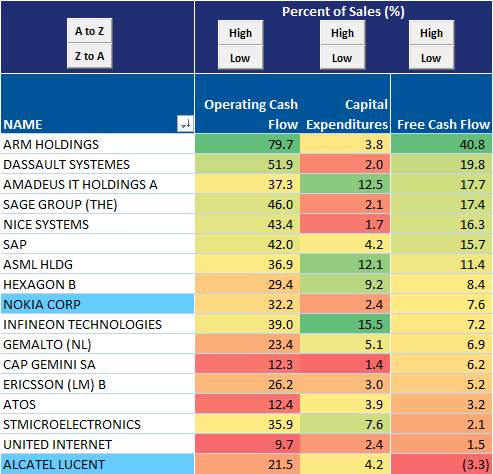Sort Operating Cash Flow with Low button
Screen dimensions: 493x474
240,57
